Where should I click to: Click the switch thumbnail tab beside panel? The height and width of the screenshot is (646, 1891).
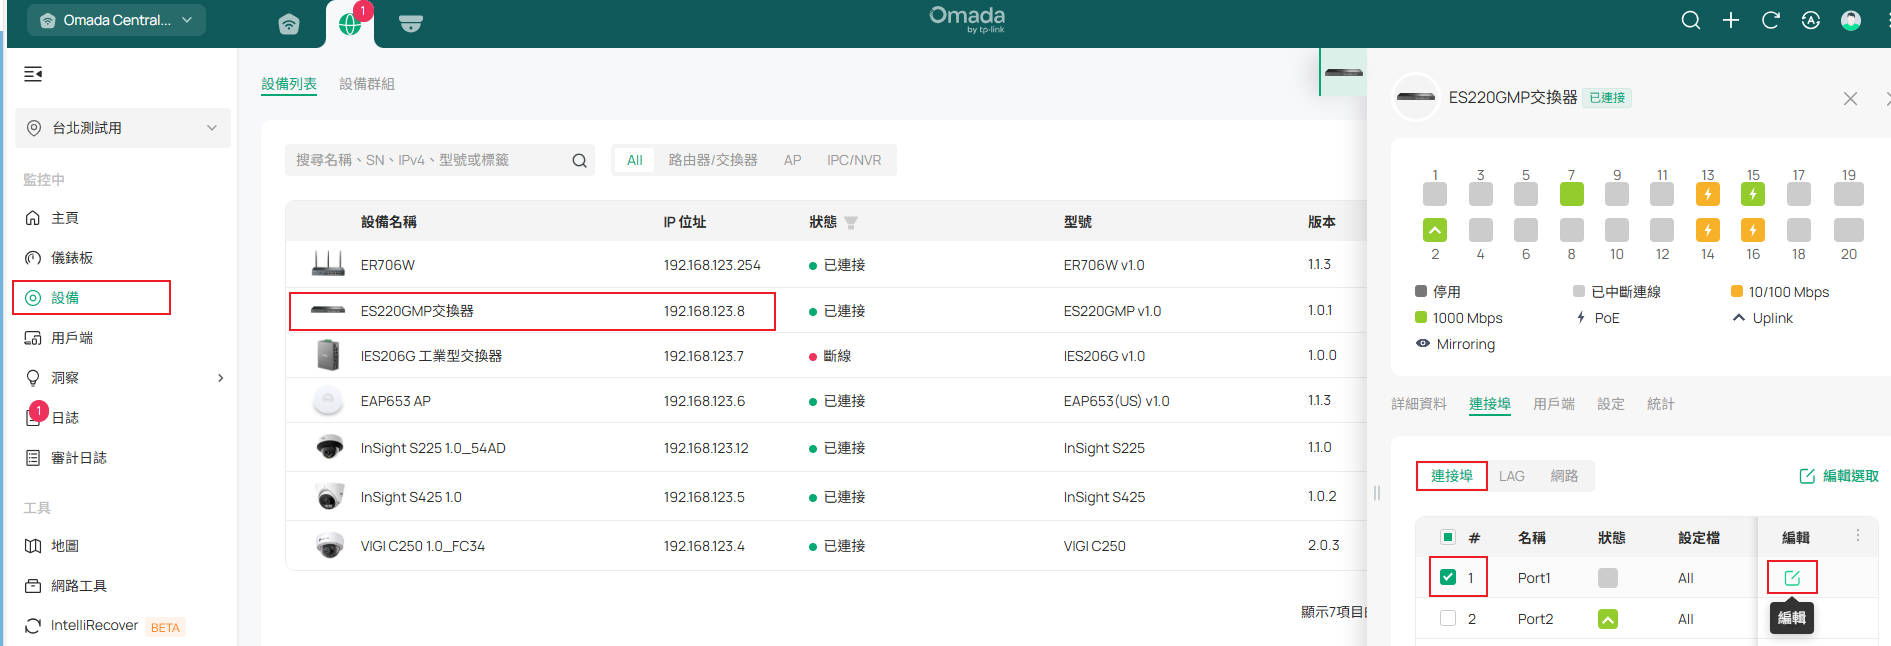point(1343,72)
